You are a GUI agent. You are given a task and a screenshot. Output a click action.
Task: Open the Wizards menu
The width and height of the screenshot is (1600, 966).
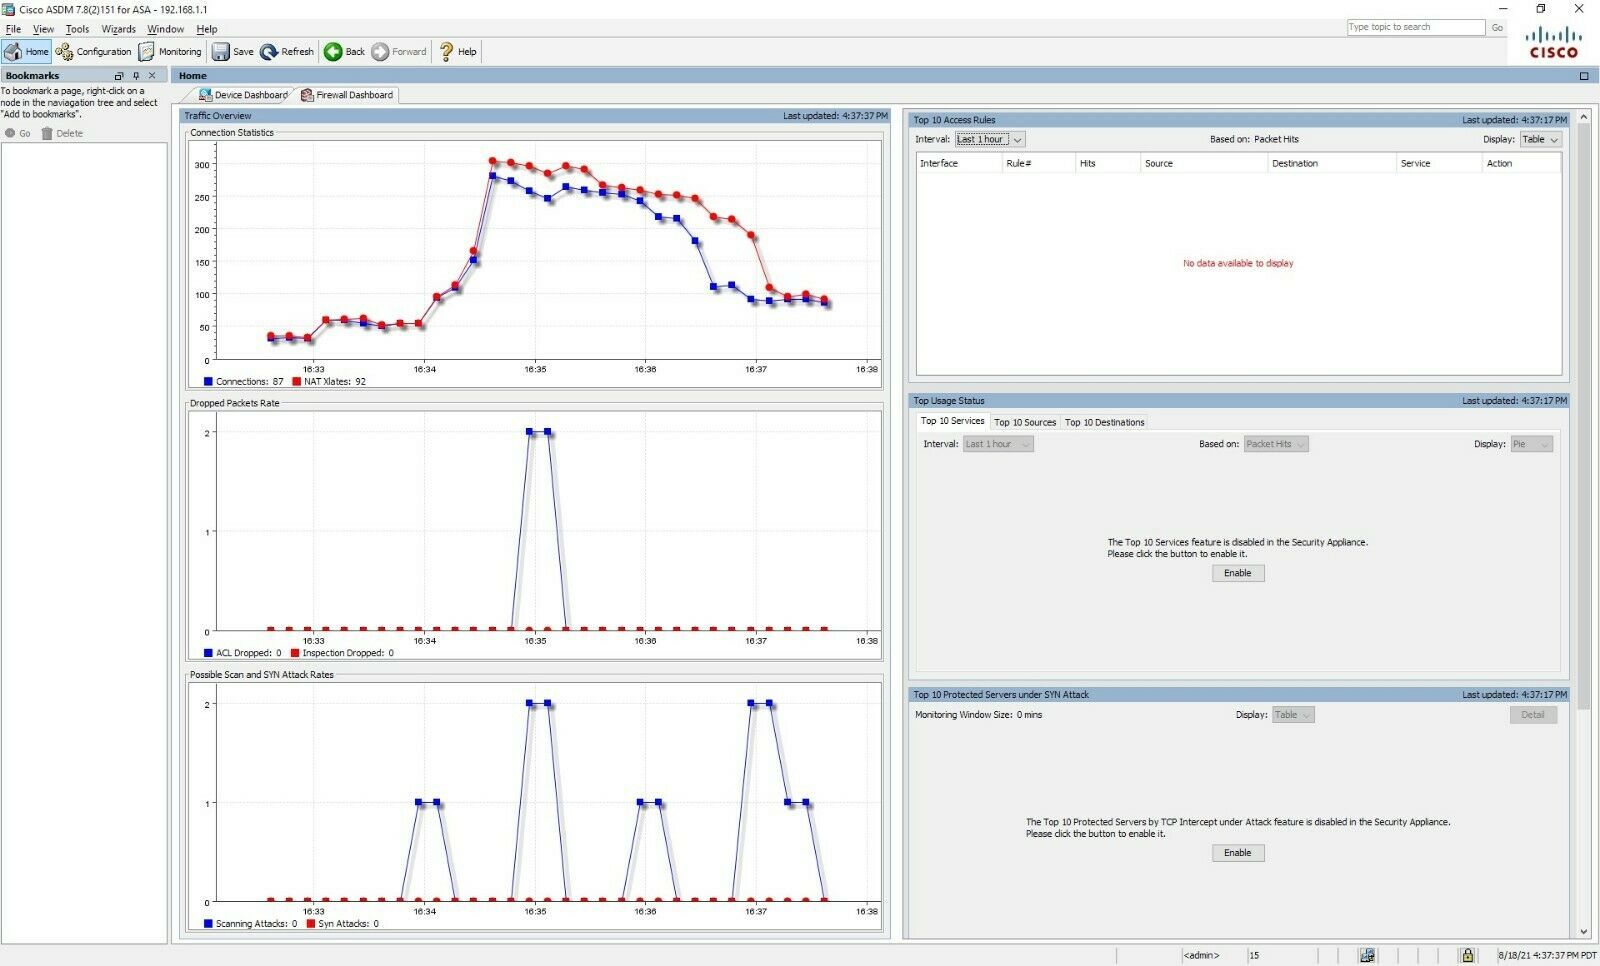(x=118, y=29)
